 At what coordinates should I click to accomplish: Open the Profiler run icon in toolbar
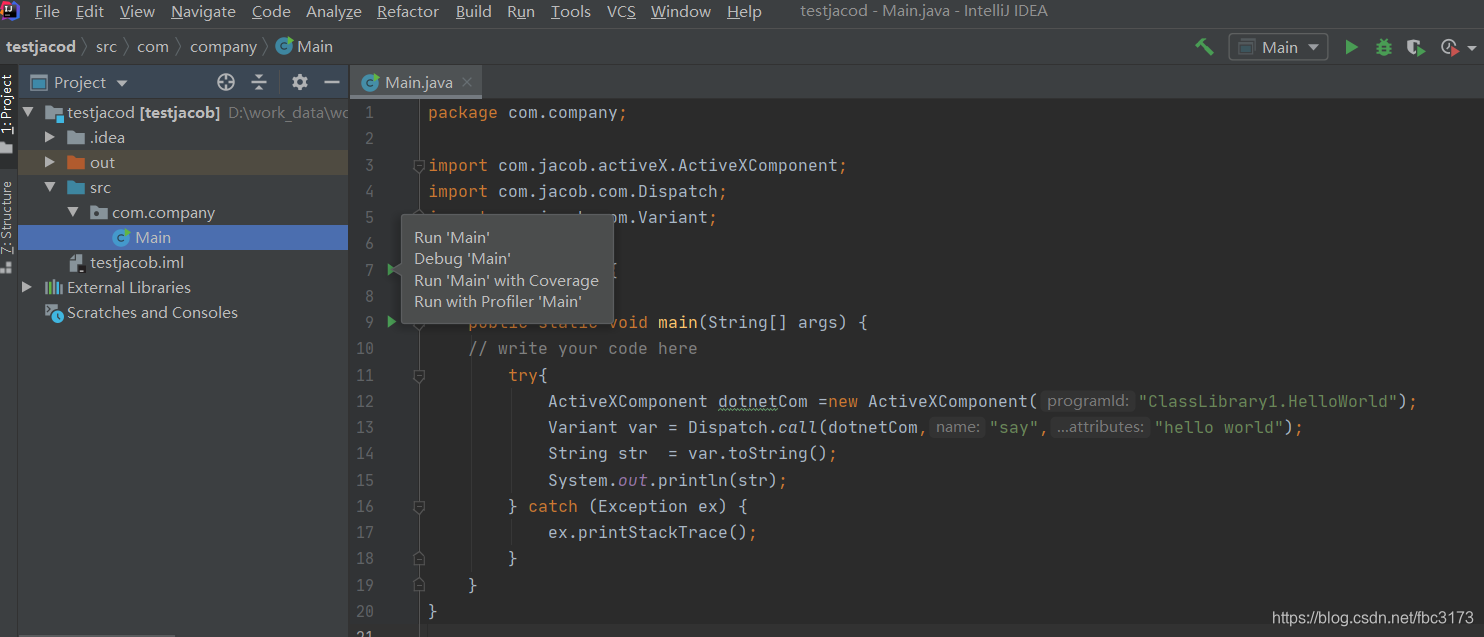click(x=1450, y=47)
